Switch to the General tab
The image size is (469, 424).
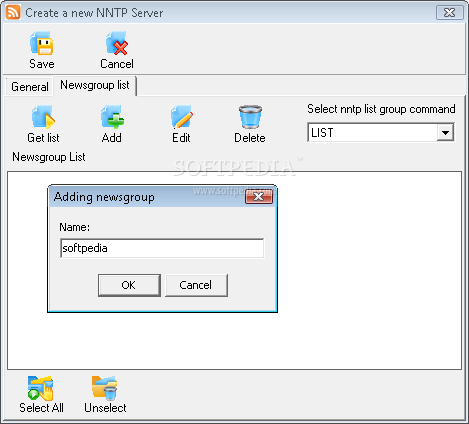point(30,87)
